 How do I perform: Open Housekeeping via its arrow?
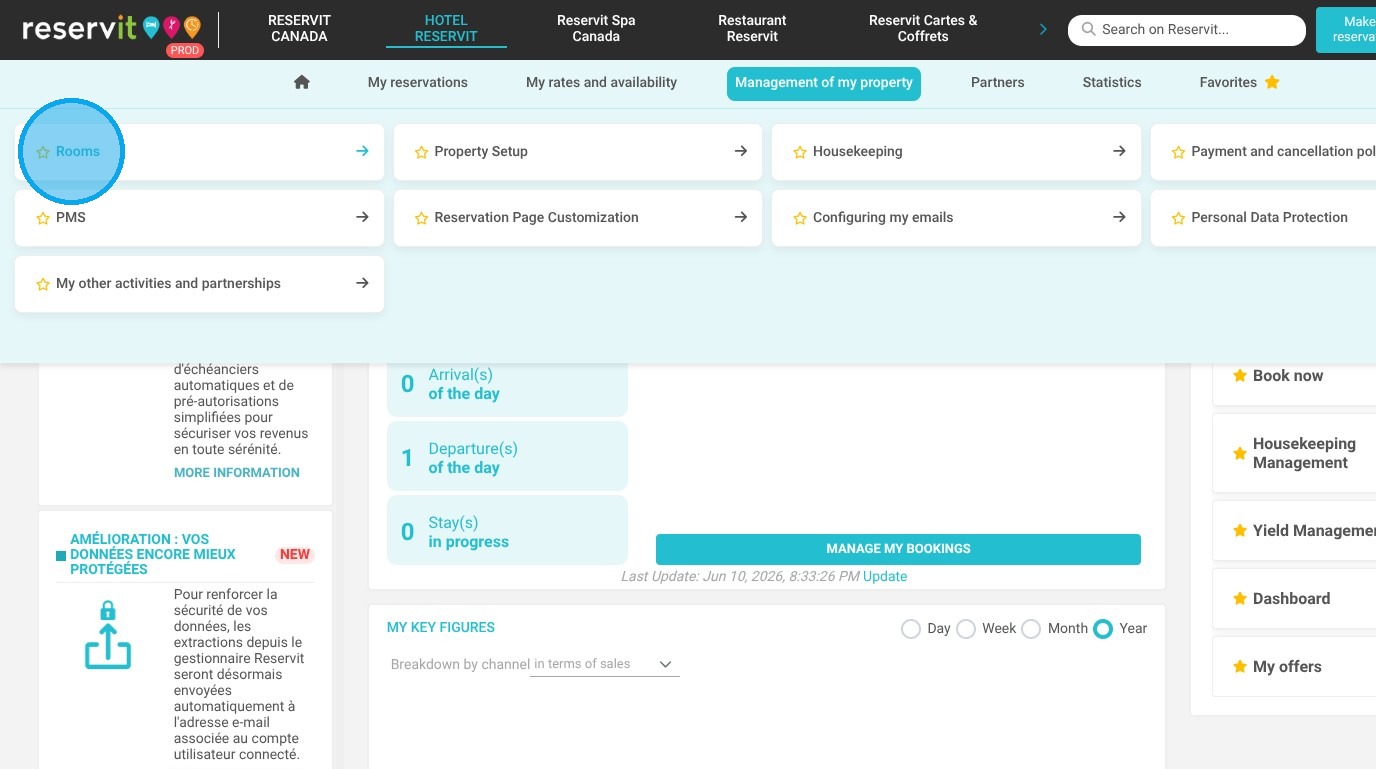[1119, 151]
